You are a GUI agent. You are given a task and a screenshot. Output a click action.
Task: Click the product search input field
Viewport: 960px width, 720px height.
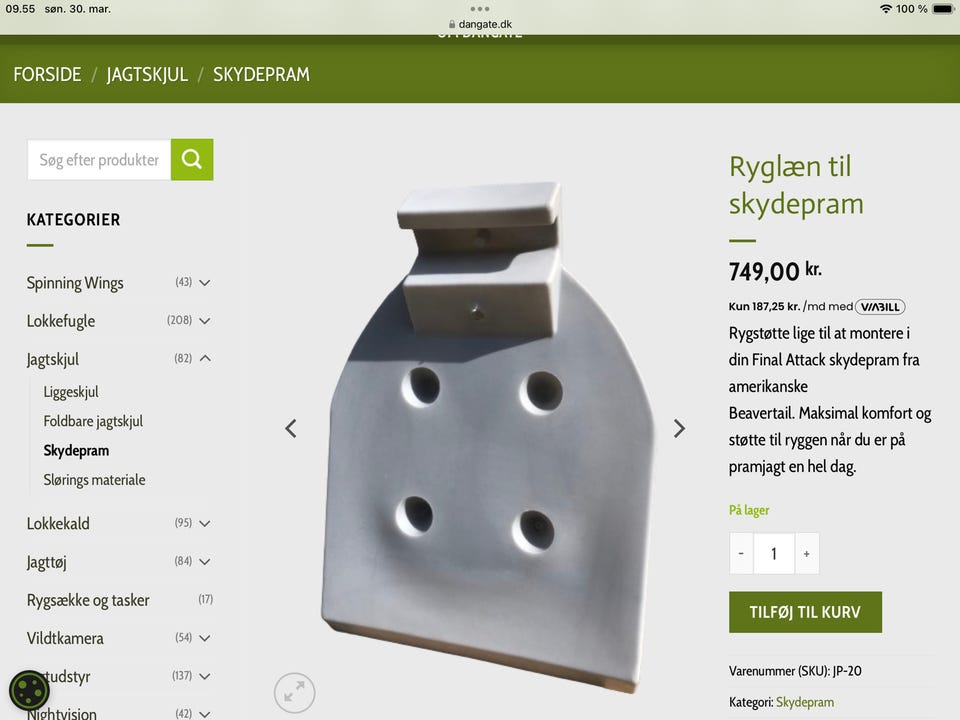(x=99, y=160)
